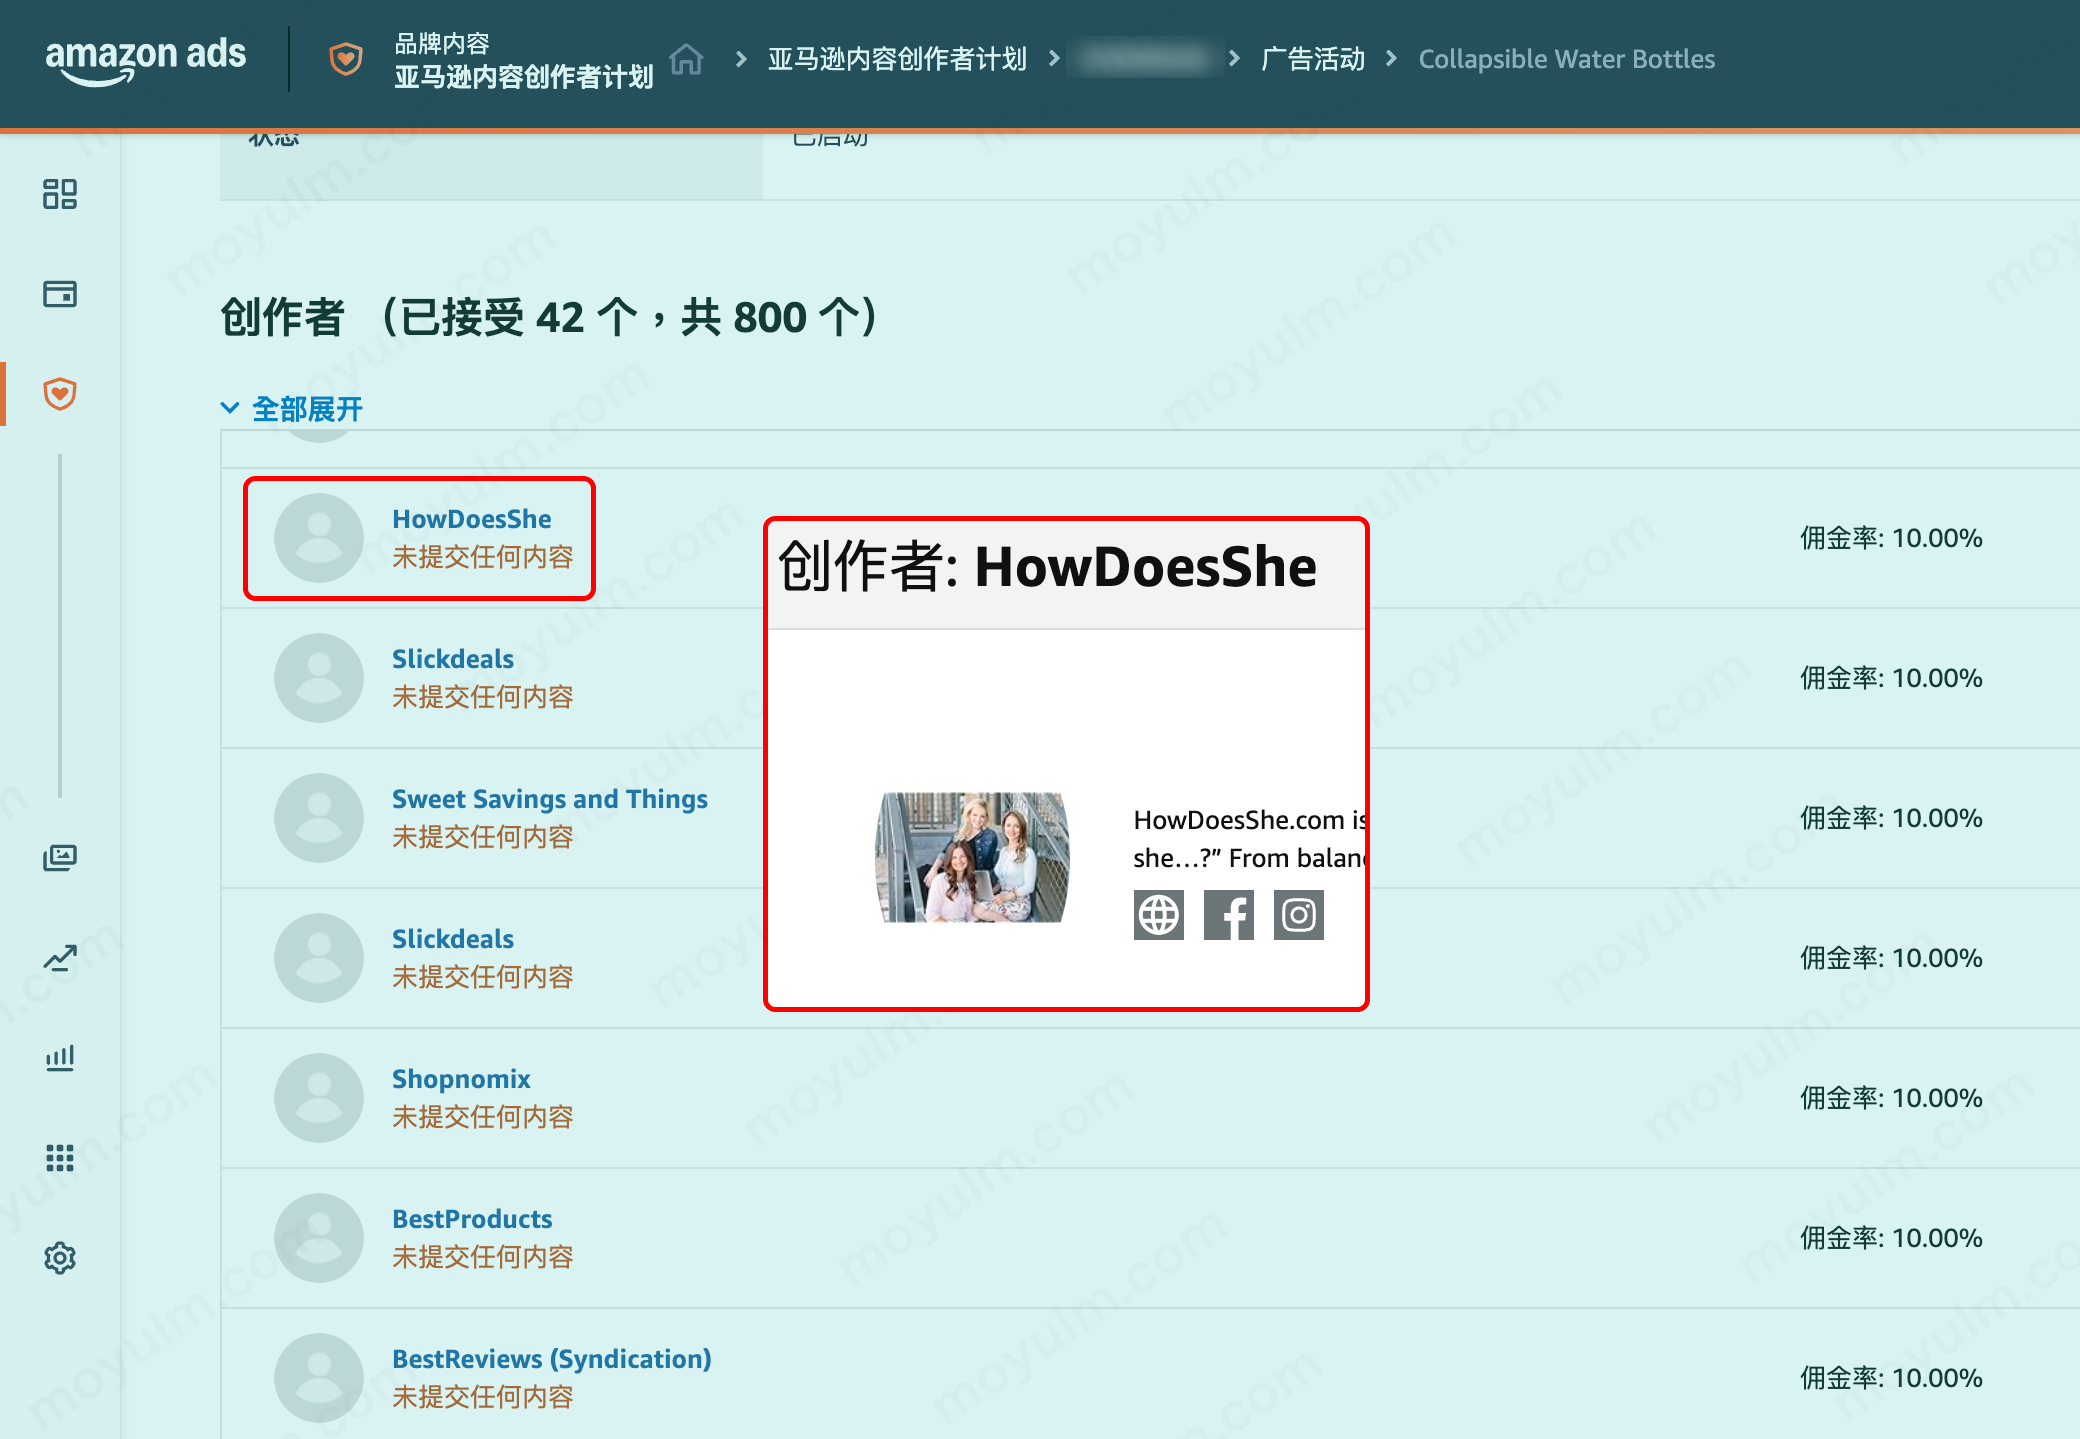Open HowDoesShe Instagram icon
This screenshot has width=2080, height=1439.
point(1299,915)
